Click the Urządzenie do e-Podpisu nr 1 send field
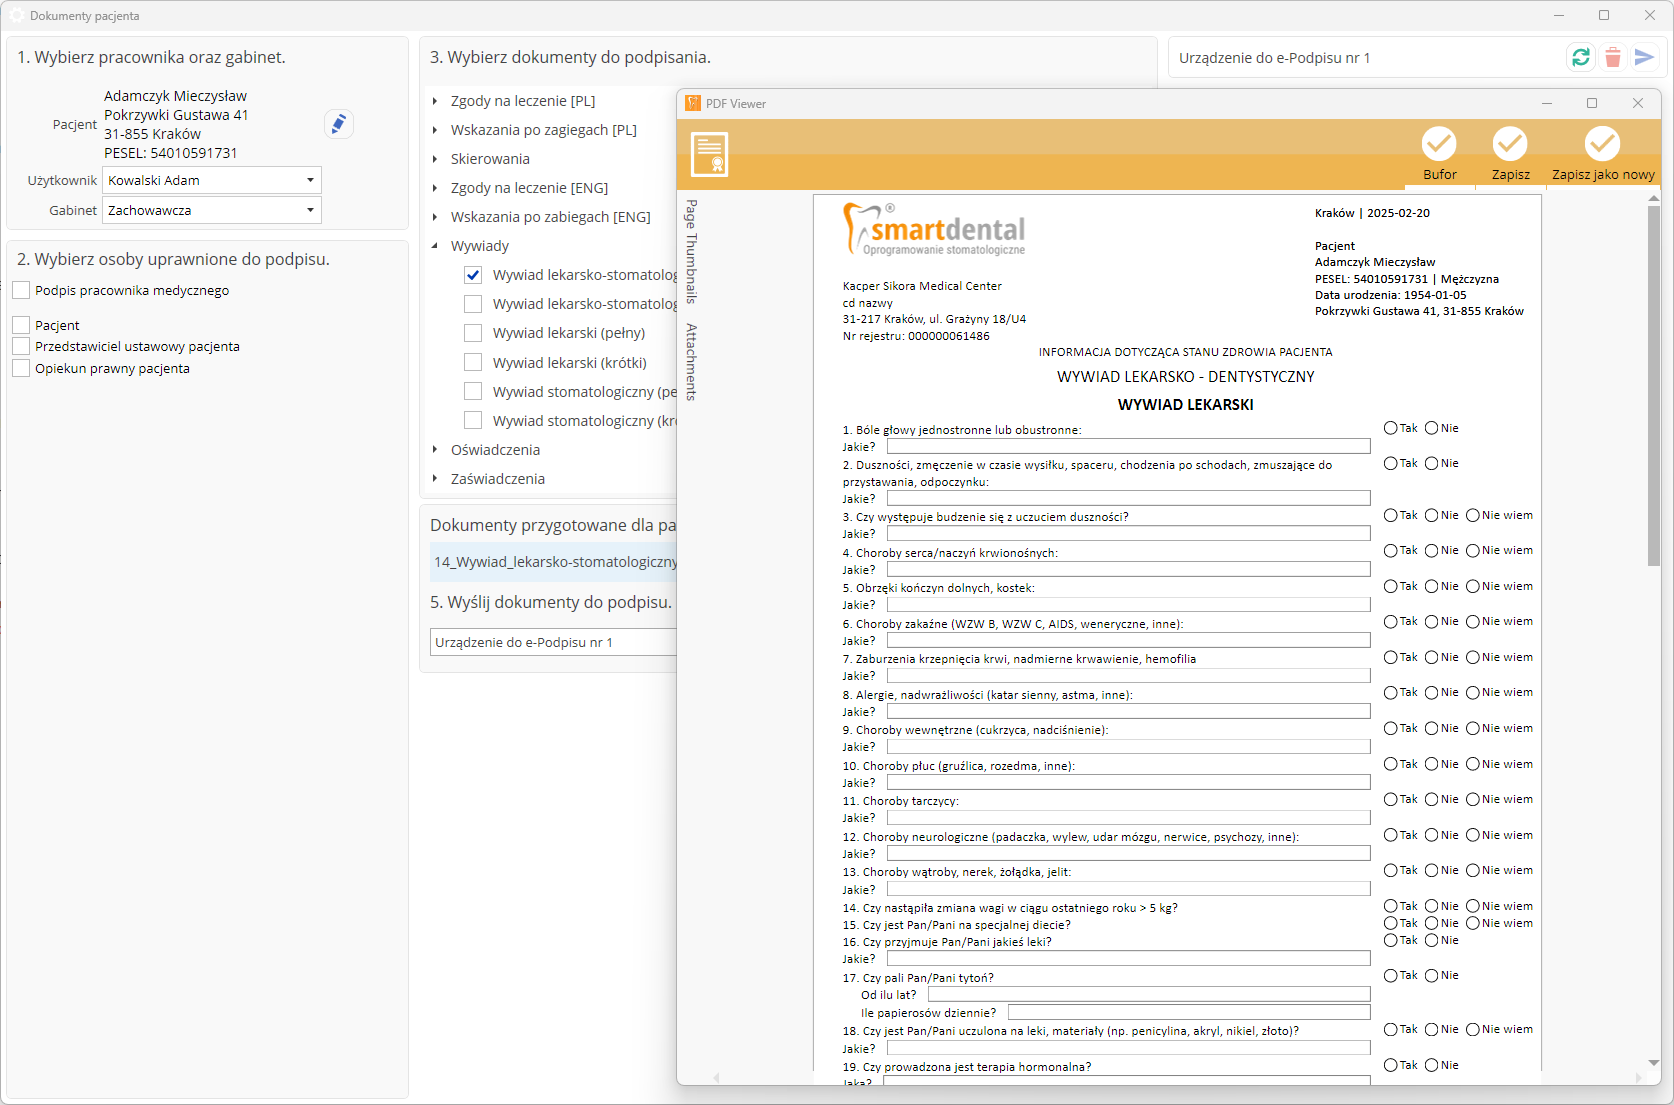This screenshot has height=1105, width=1674. click(553, 643)
